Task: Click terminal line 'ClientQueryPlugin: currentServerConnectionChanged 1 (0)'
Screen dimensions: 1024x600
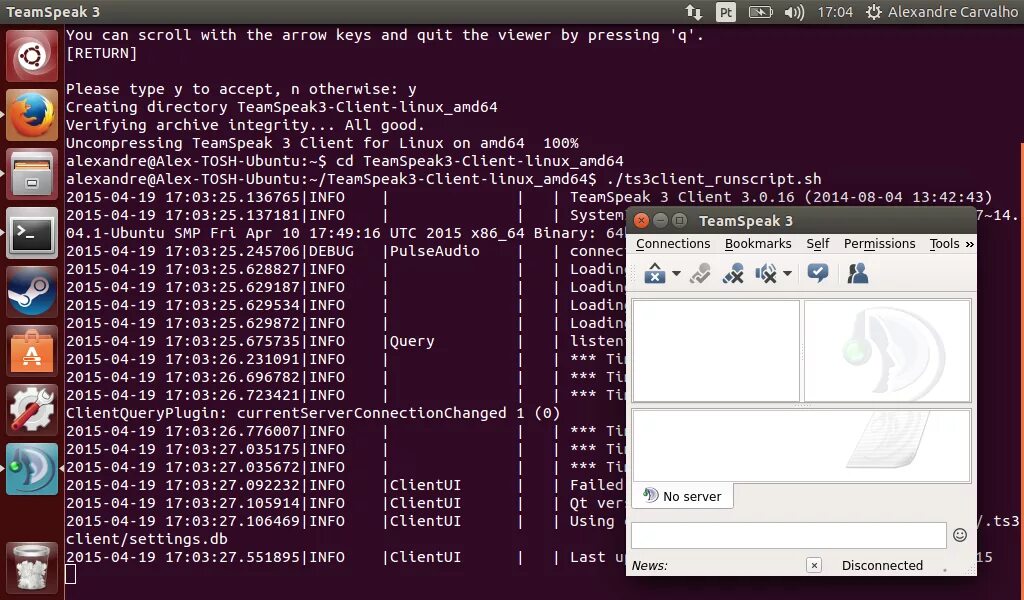Action: point(313,413)
